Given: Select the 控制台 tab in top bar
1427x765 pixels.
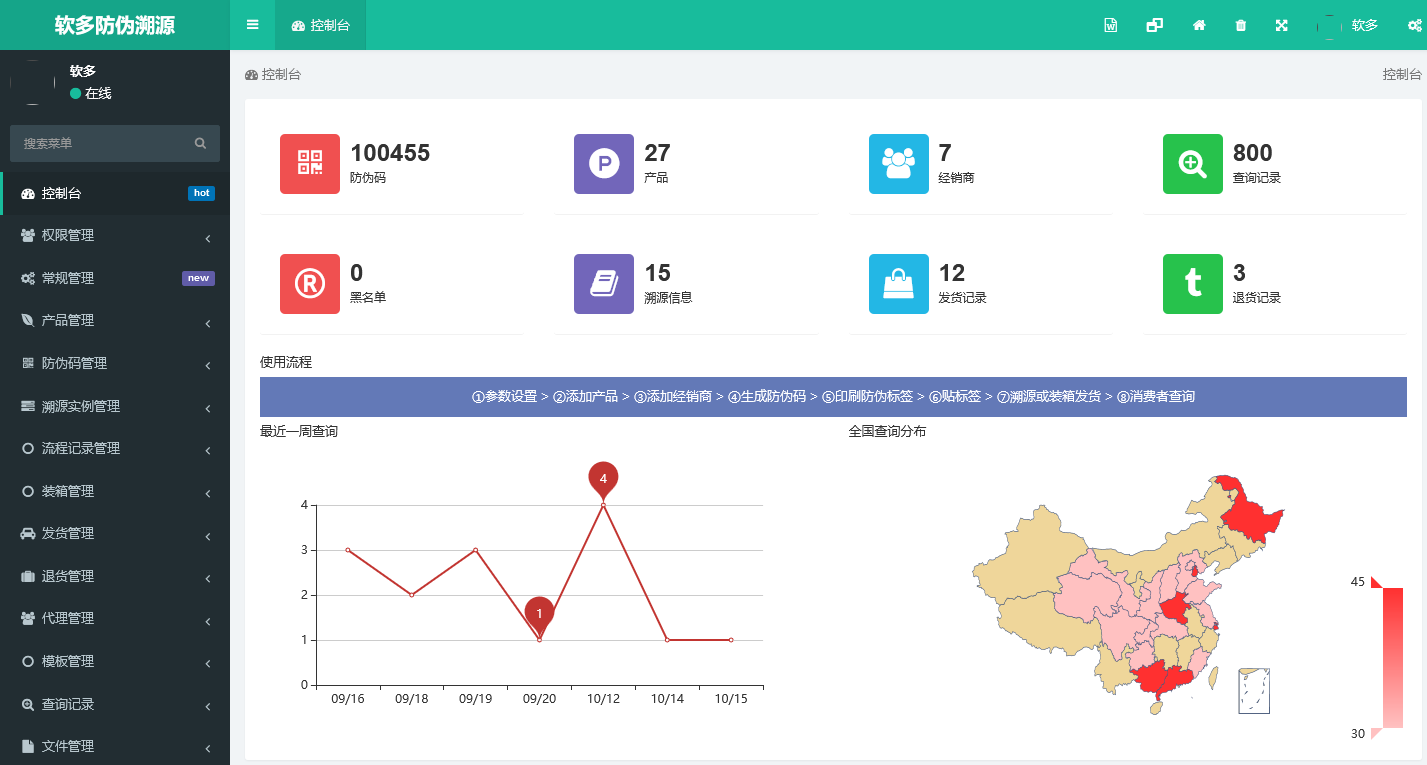Looking at the screenshot, I should click(x=321, y=26).
